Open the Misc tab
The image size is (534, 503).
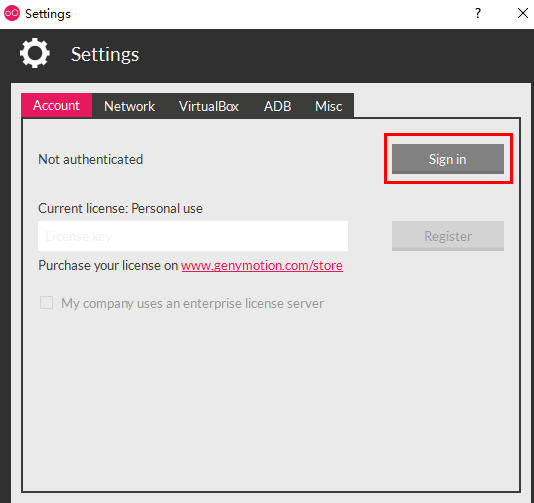point(328,106)
